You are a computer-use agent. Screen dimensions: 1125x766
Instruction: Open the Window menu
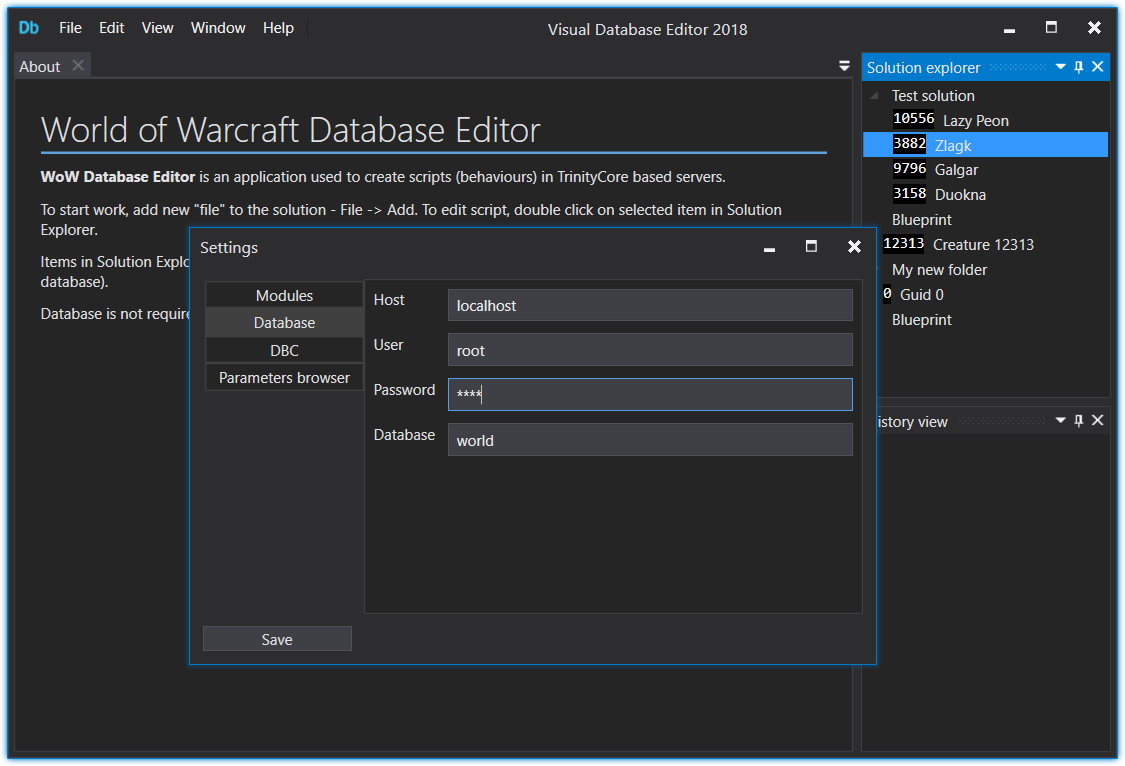coord(218,28)
